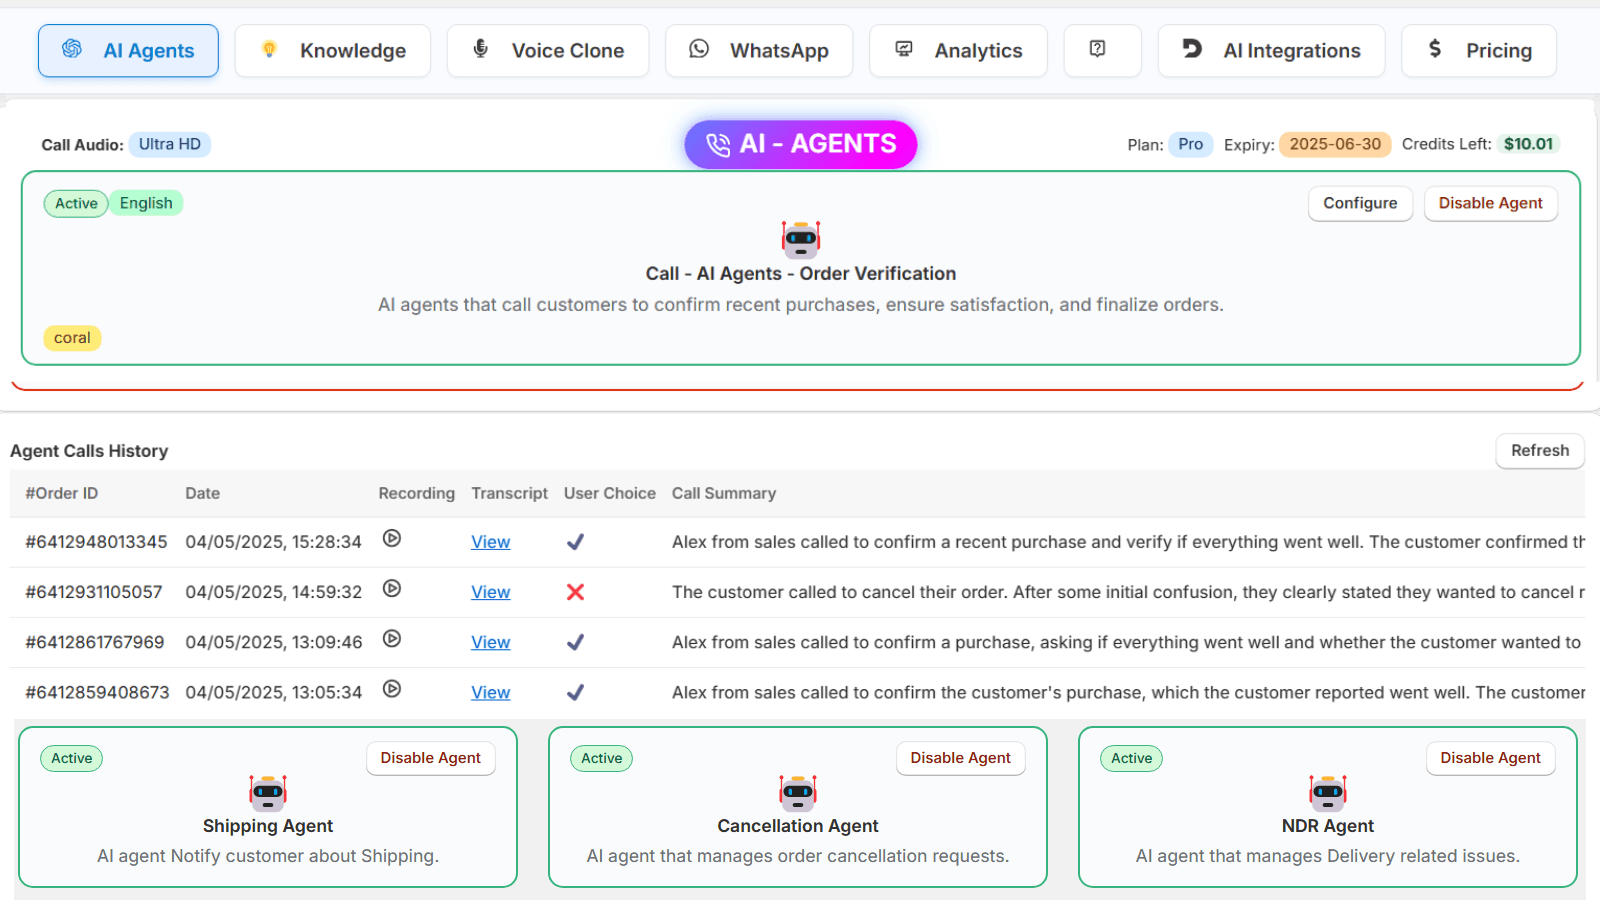Switch to the AI Agents tab
Viewport: 1600px width, 900px height.
128,50
